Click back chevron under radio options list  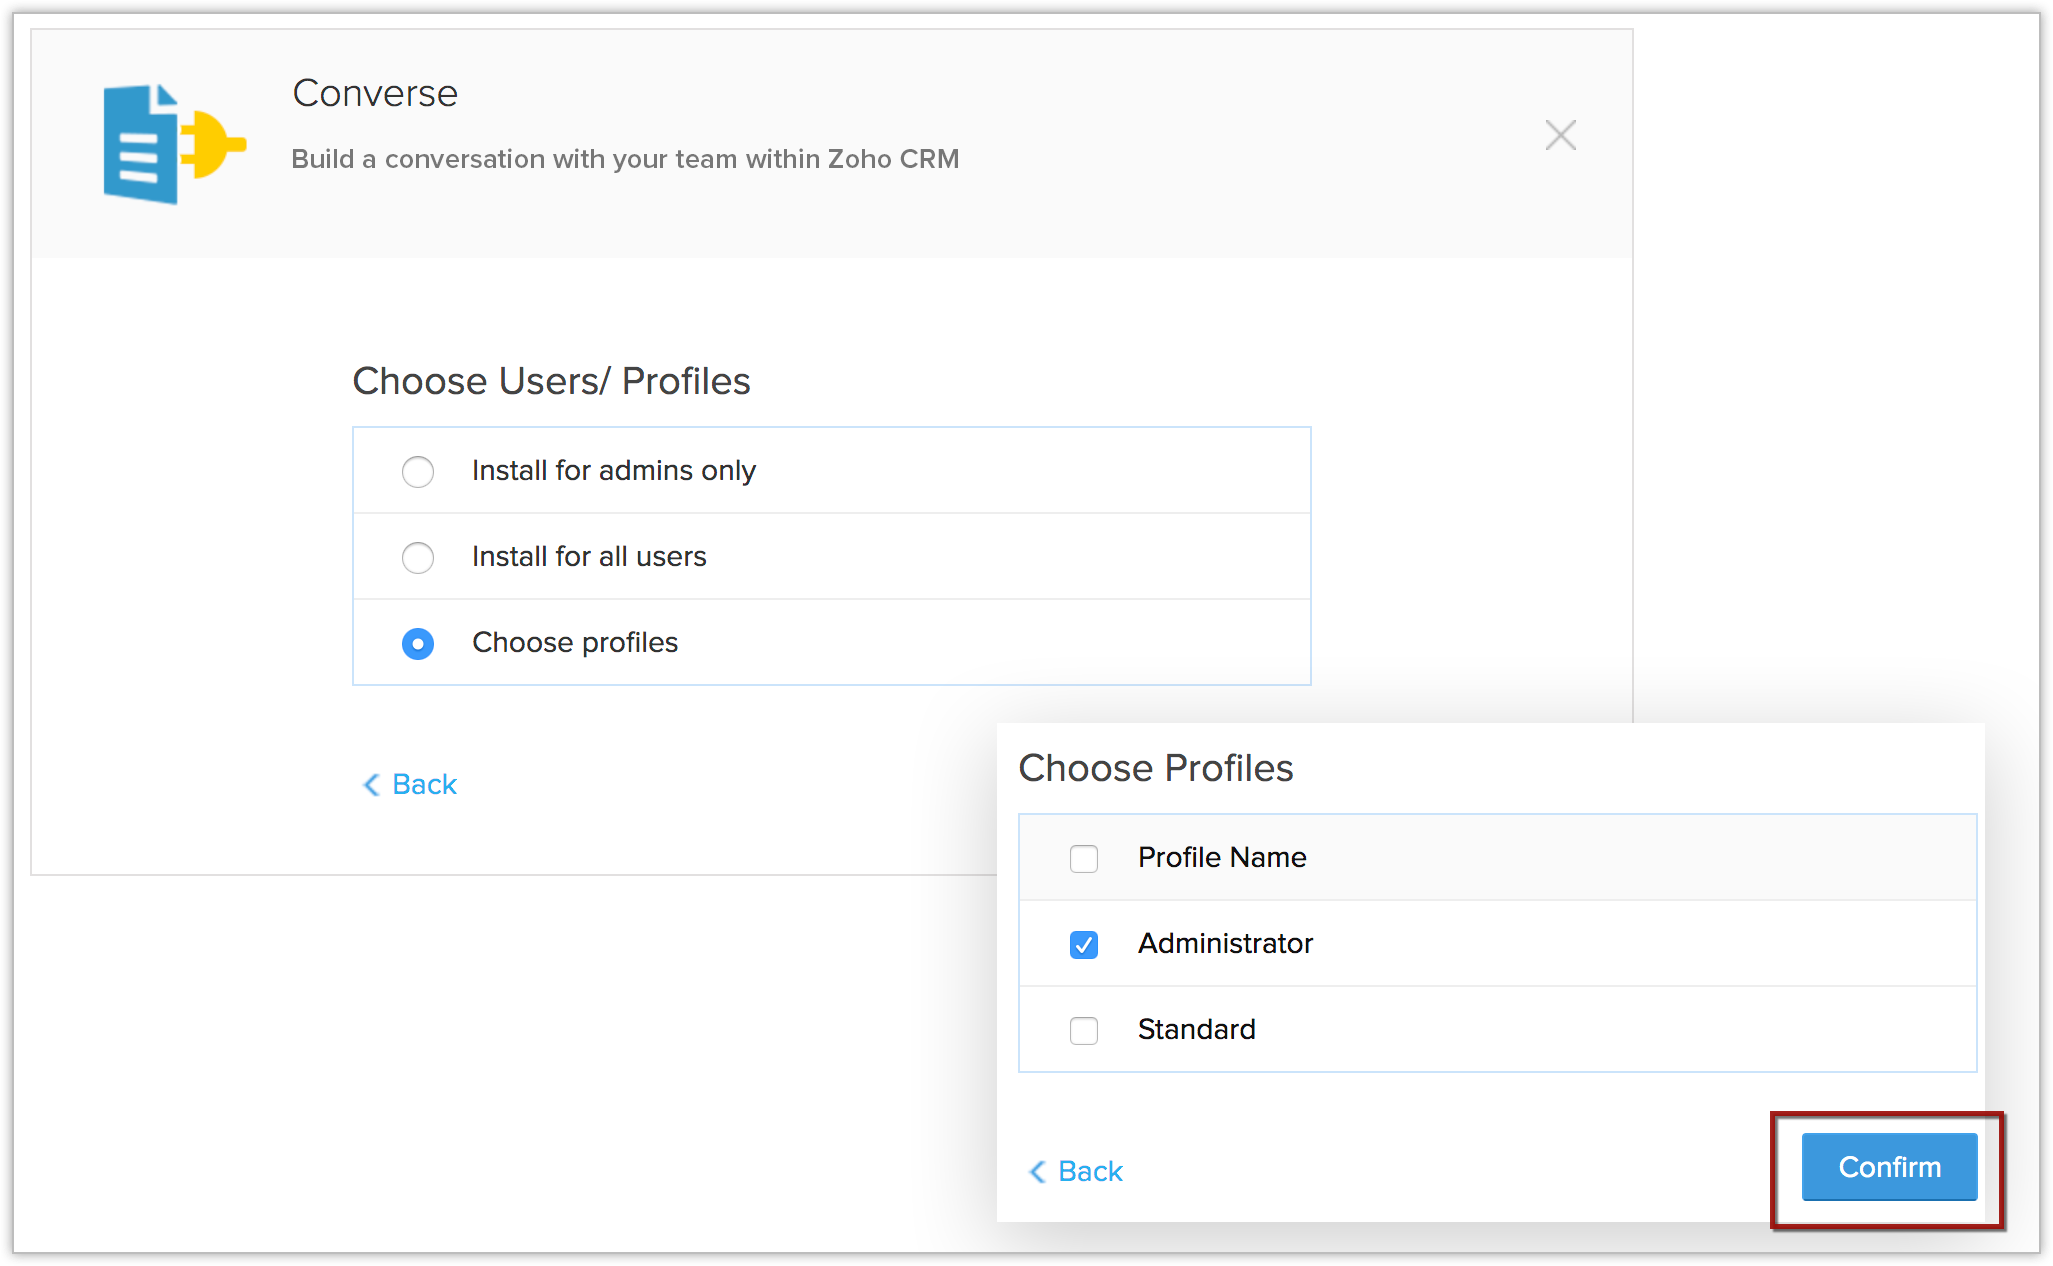(371, 784)
